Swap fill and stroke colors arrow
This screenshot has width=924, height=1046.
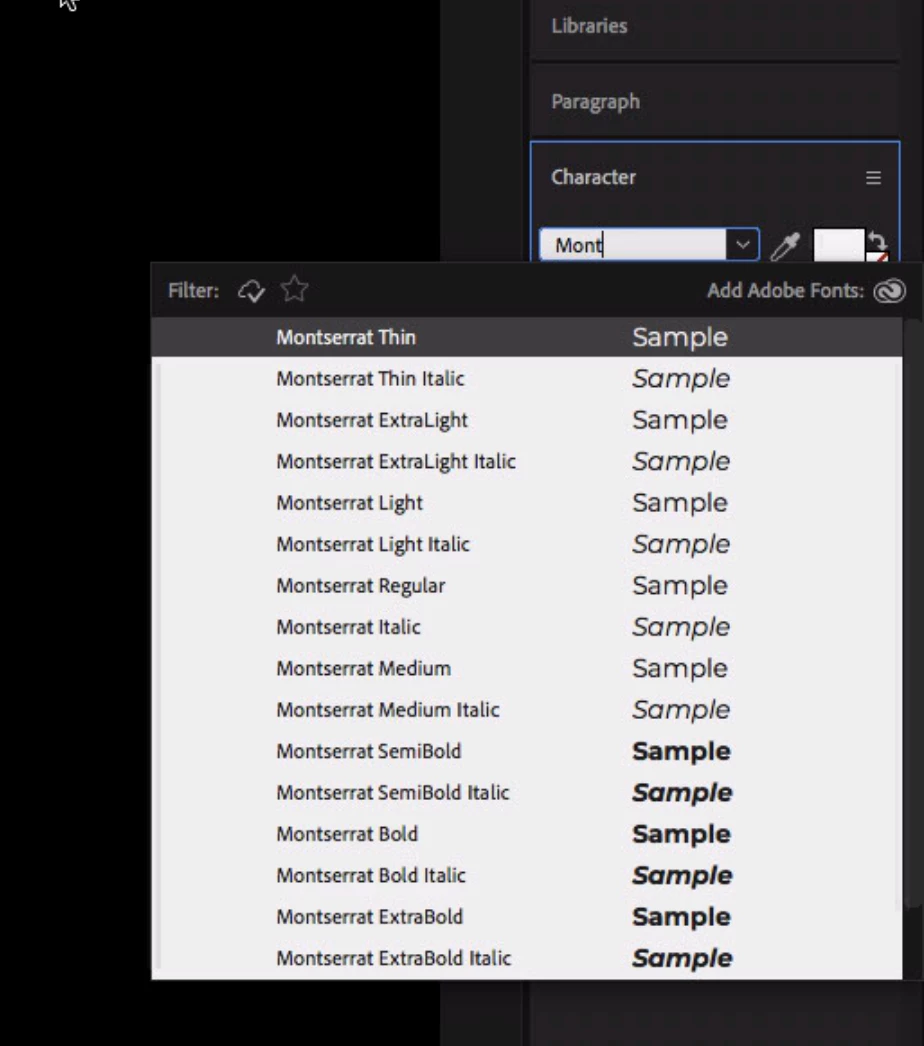coord(877,240)
